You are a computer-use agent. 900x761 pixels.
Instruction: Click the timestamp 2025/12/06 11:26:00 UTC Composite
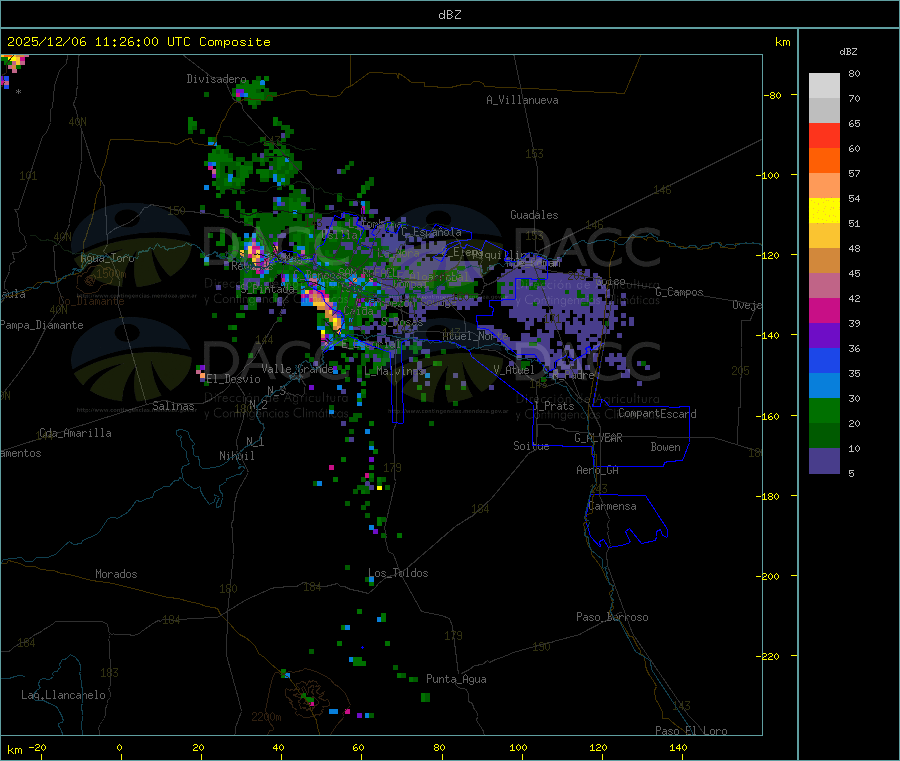[x=138, y=42]
